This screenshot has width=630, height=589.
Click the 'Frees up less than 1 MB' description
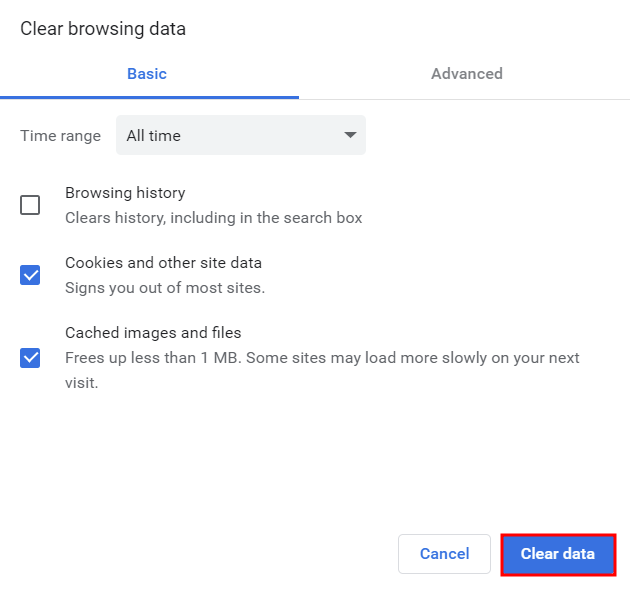(x=150, y=357)
